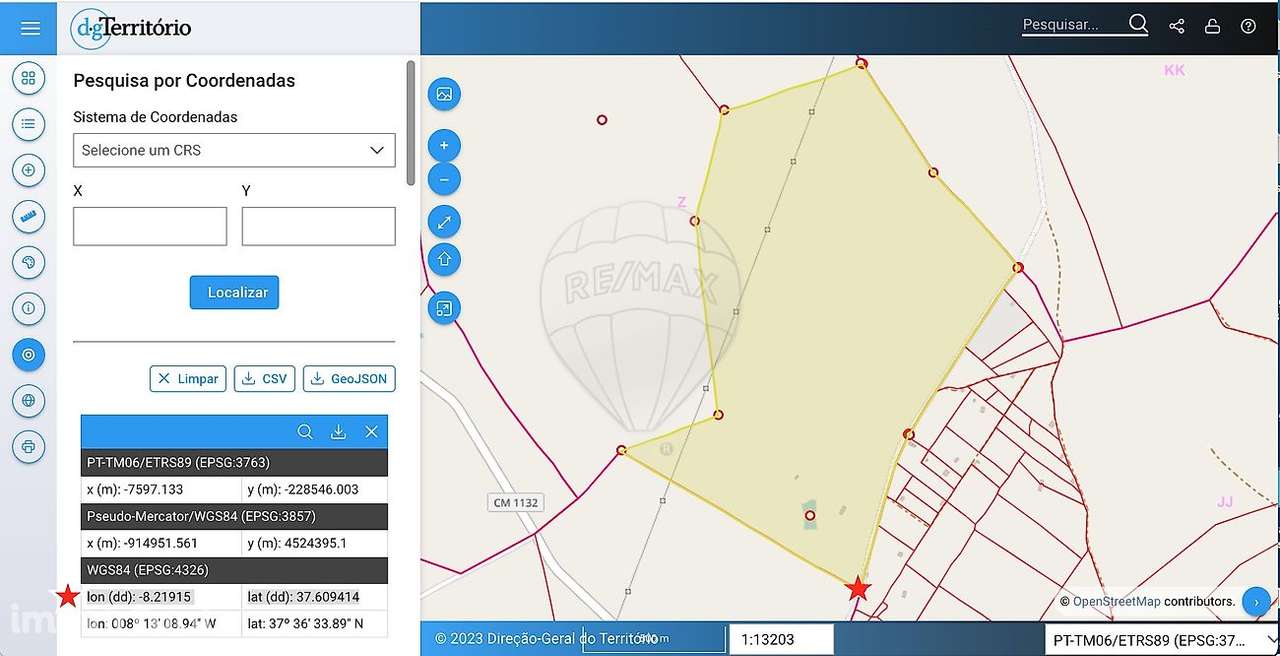This screenshot has height=656, width=1280.
Task: Open the information sidebar icon
Action: coord(28,308)
